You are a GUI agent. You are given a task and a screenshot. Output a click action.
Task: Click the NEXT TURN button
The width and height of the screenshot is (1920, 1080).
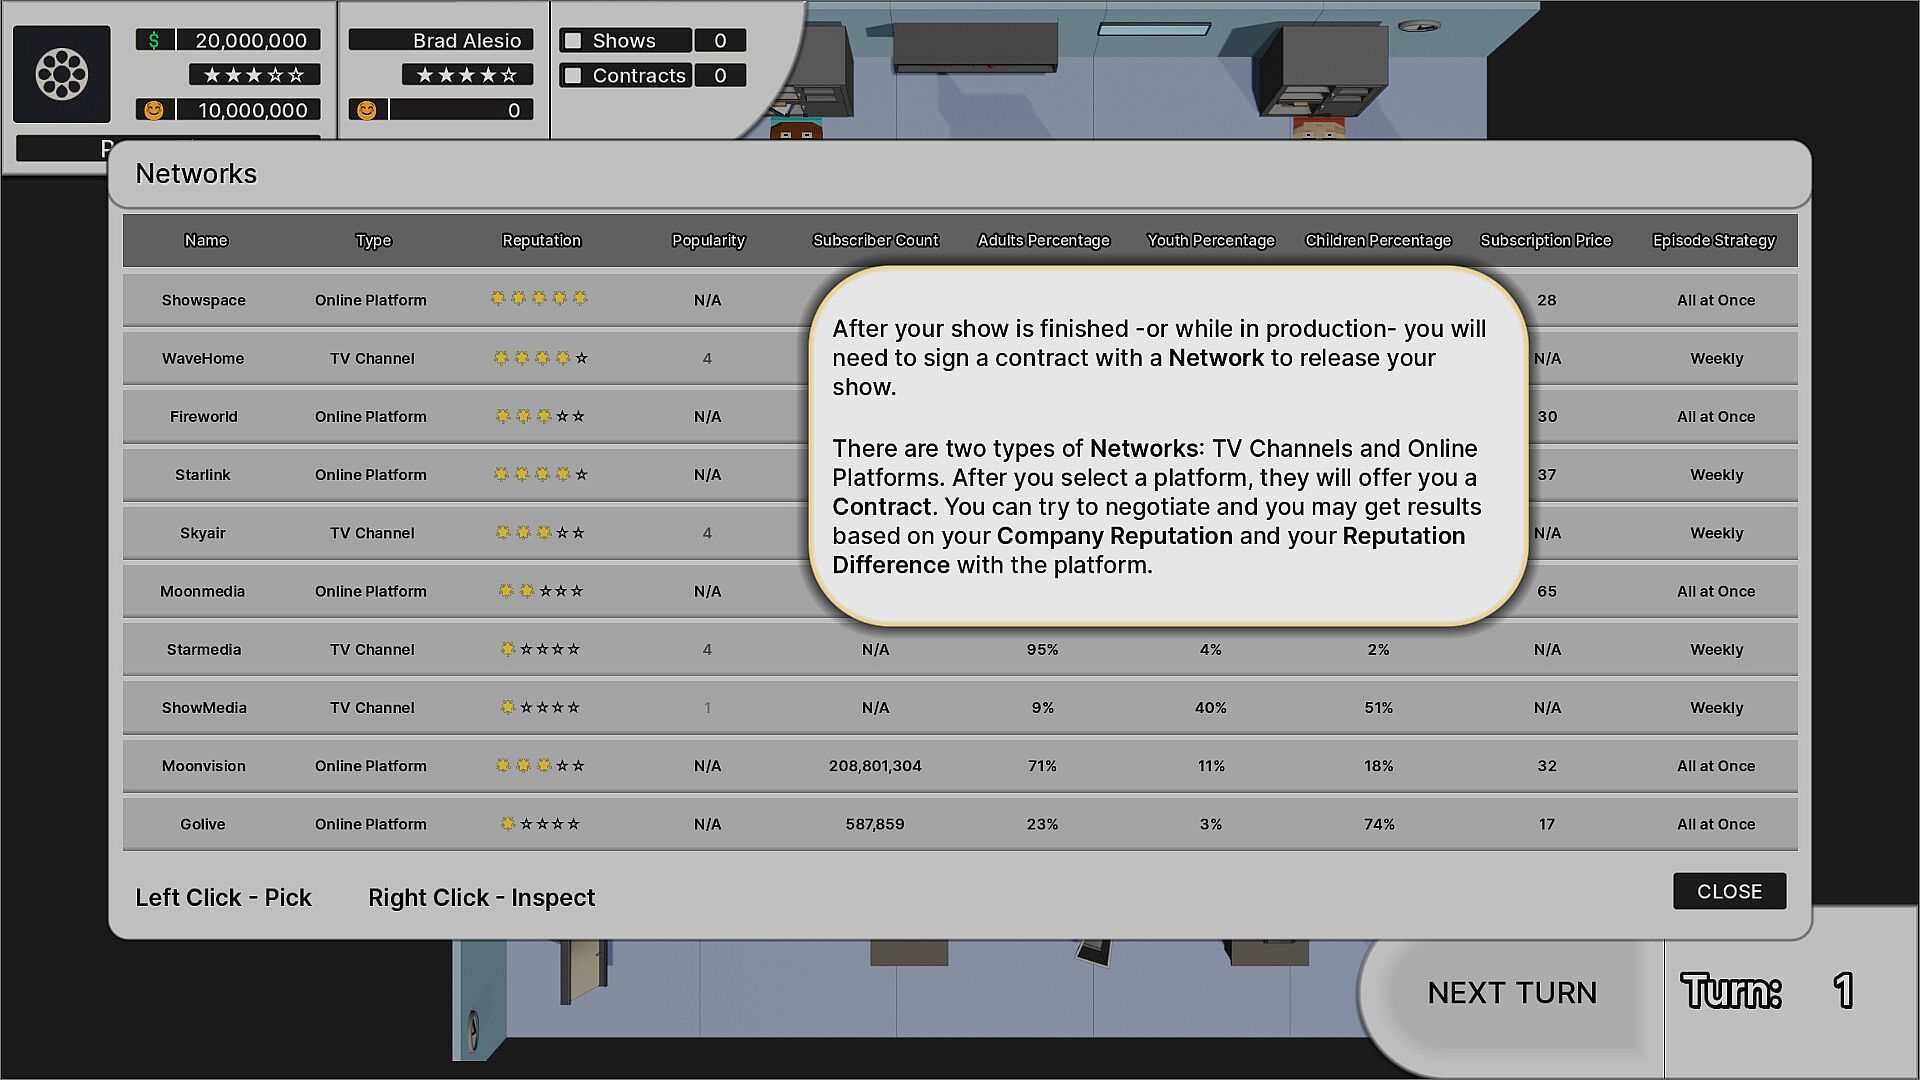coord(1511,992)
